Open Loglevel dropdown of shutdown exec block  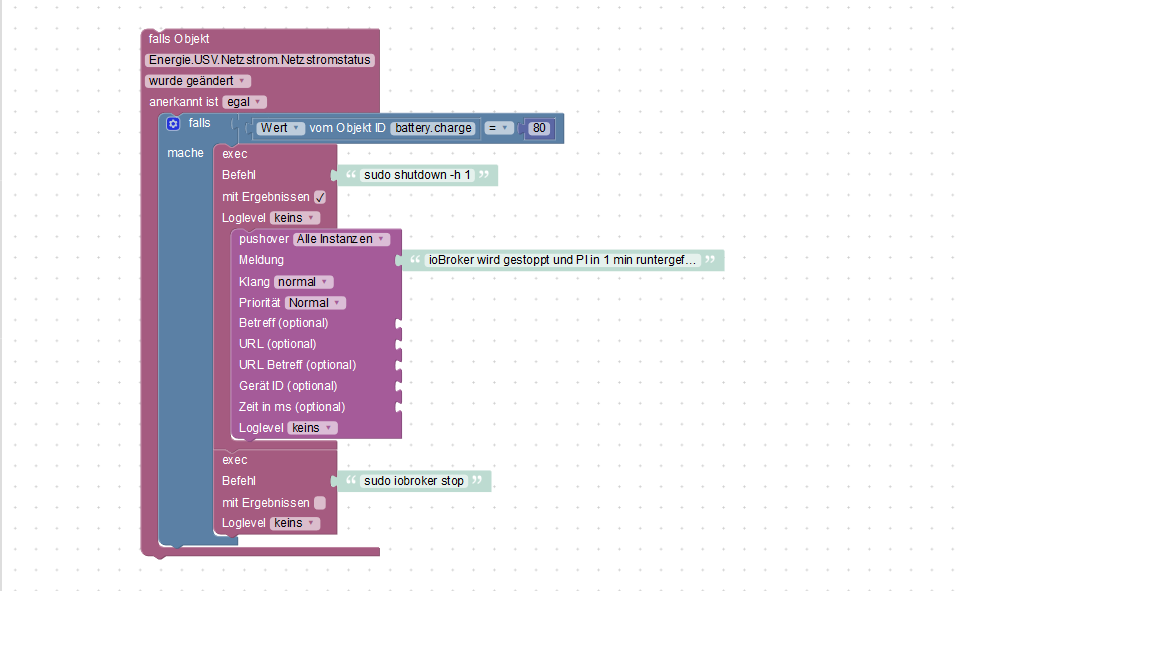click(295, 217)
